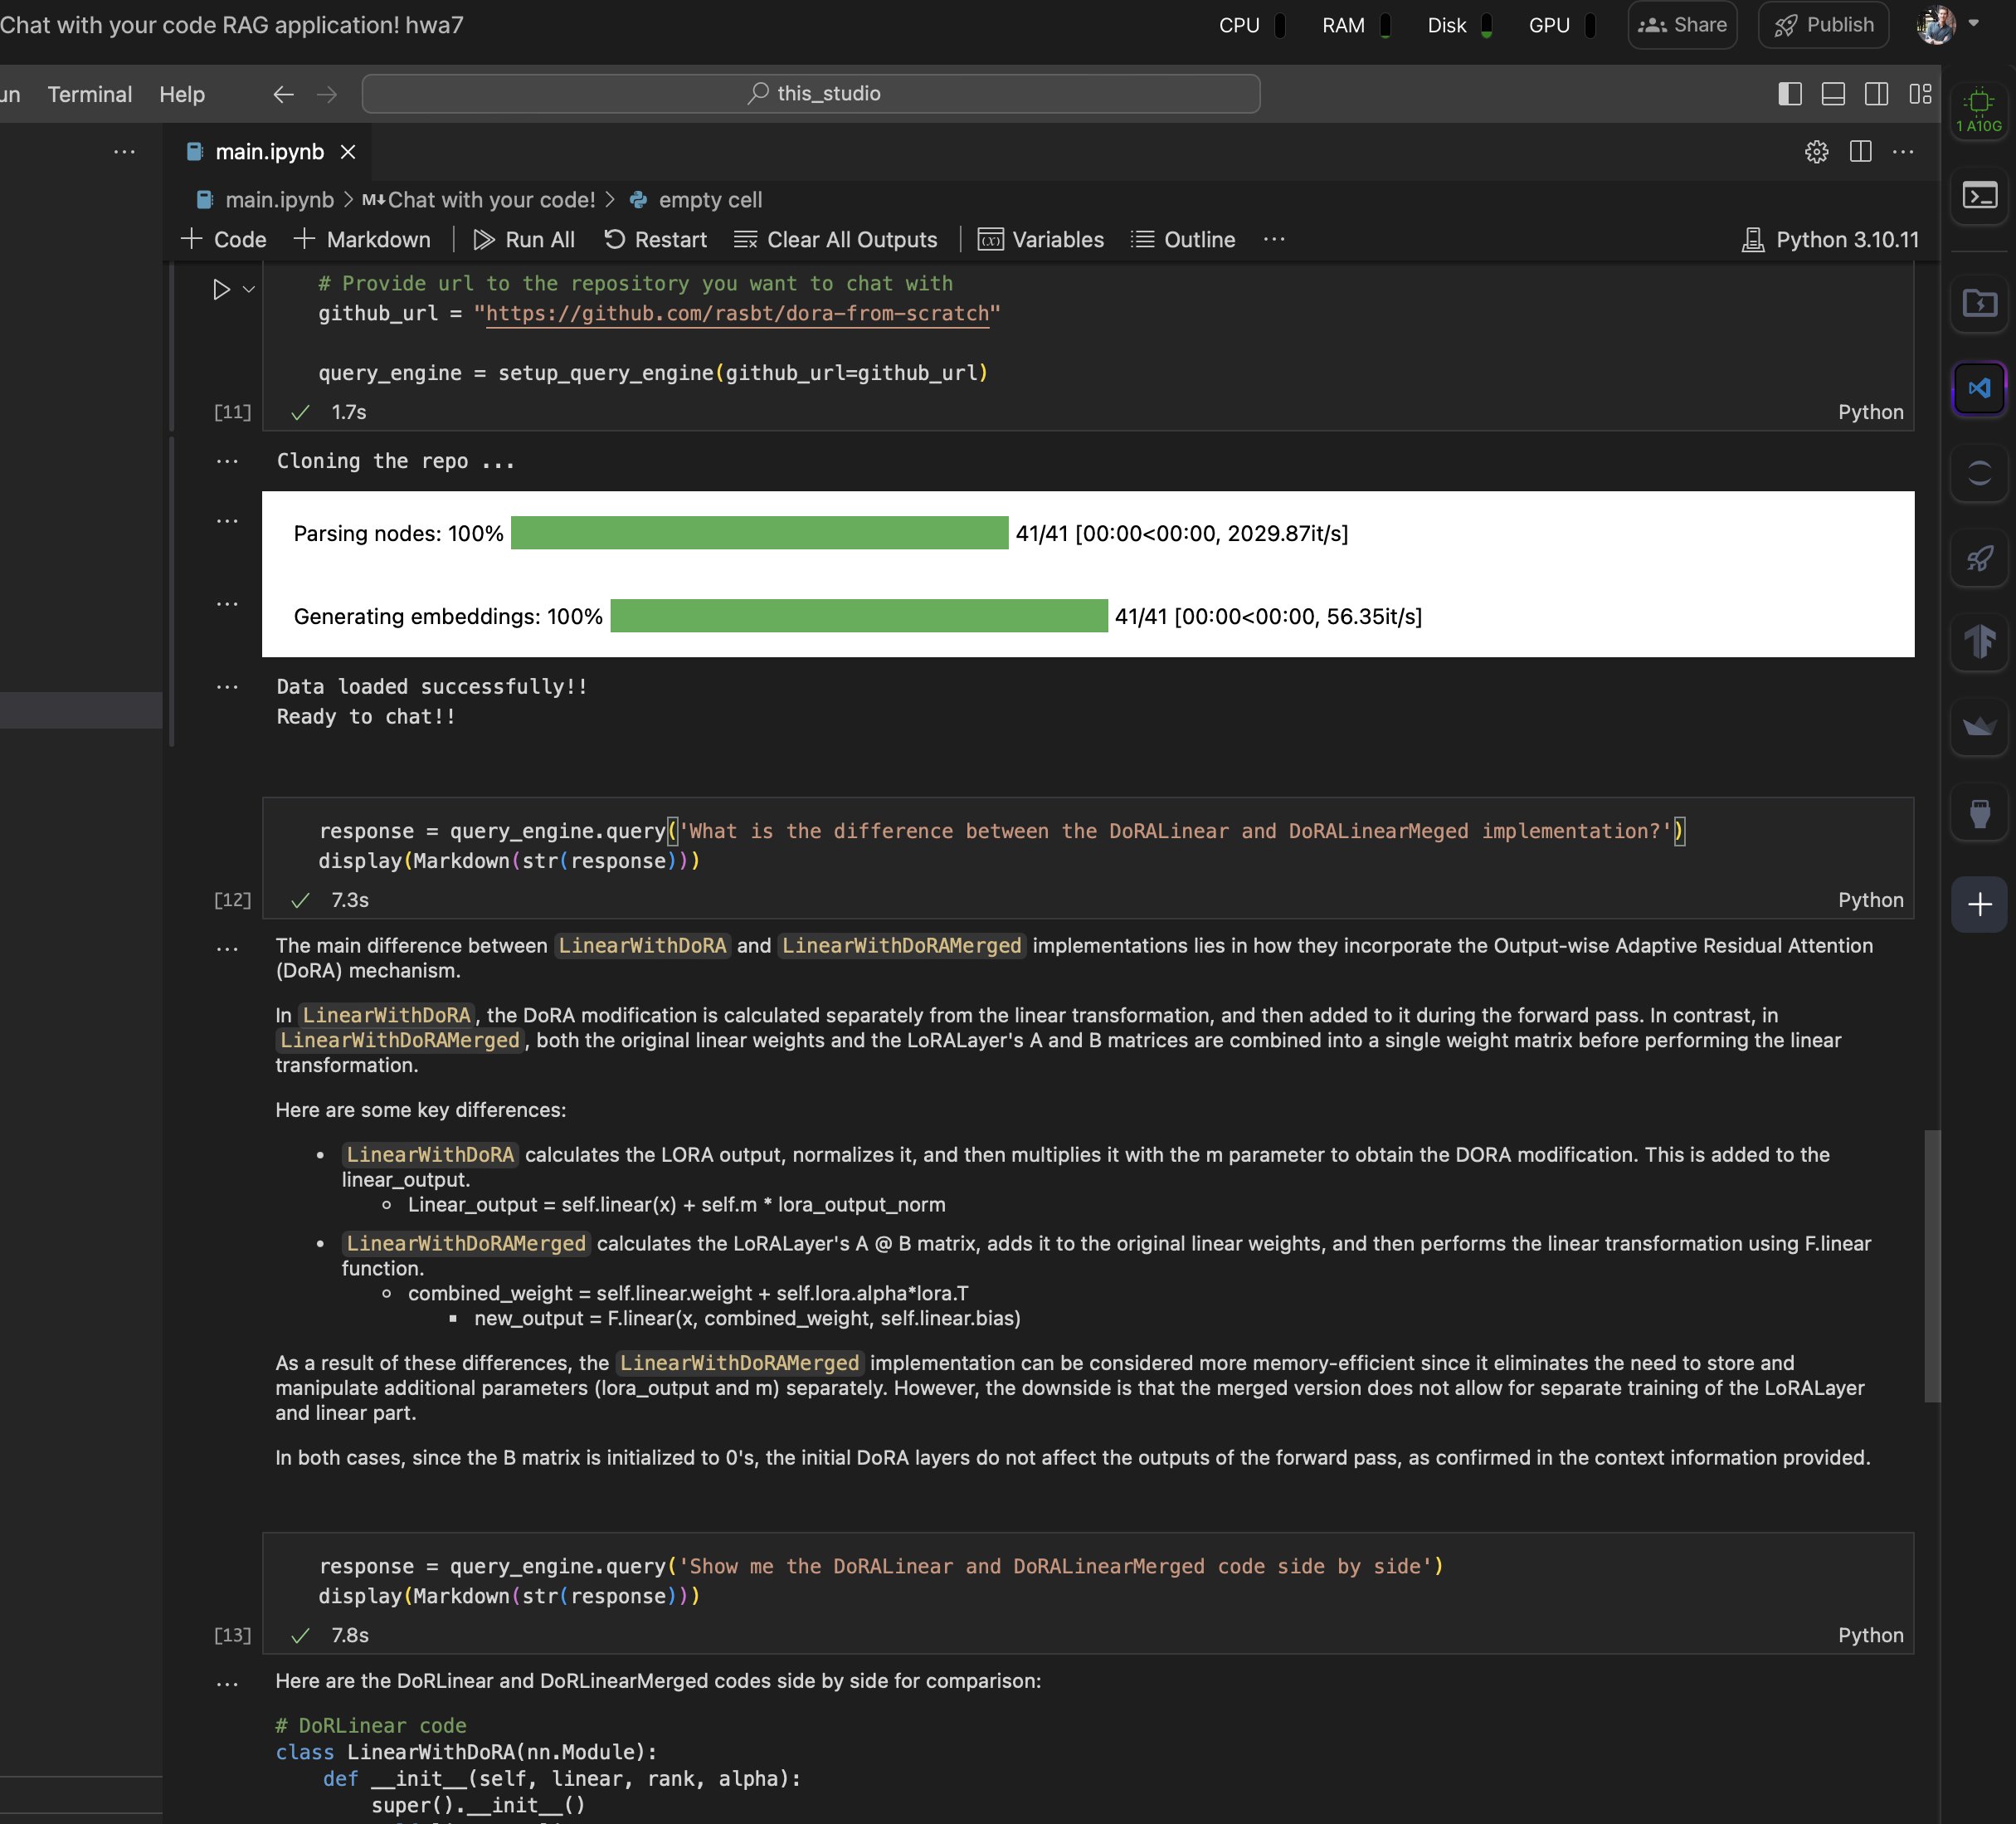The image size is (2016, 1824).
Task: Click 'Chat with your code!' breadcrumb
Action: coord(478,200)
